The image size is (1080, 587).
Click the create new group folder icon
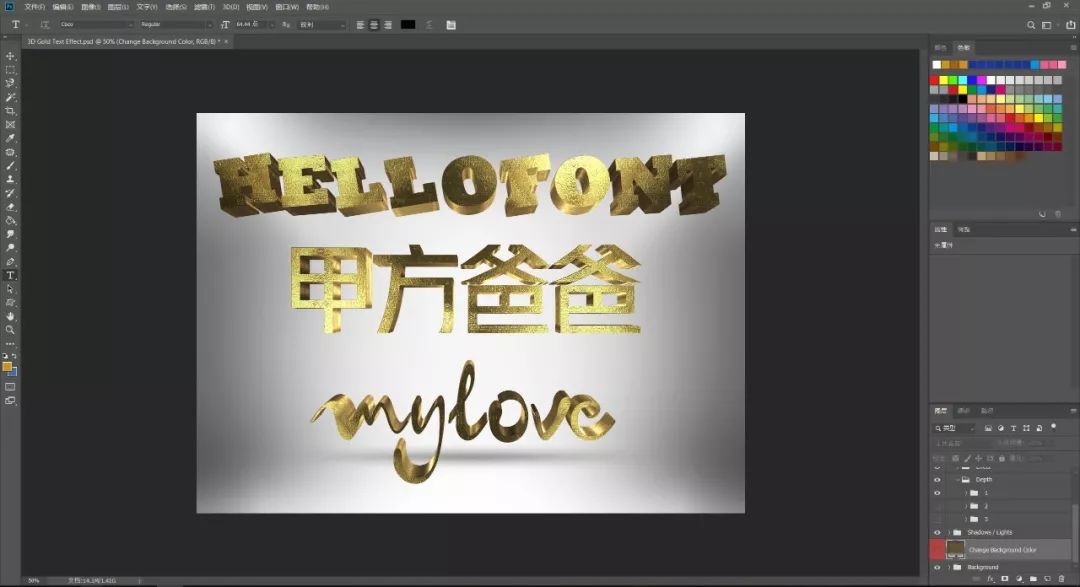[x=1033, y=578]
